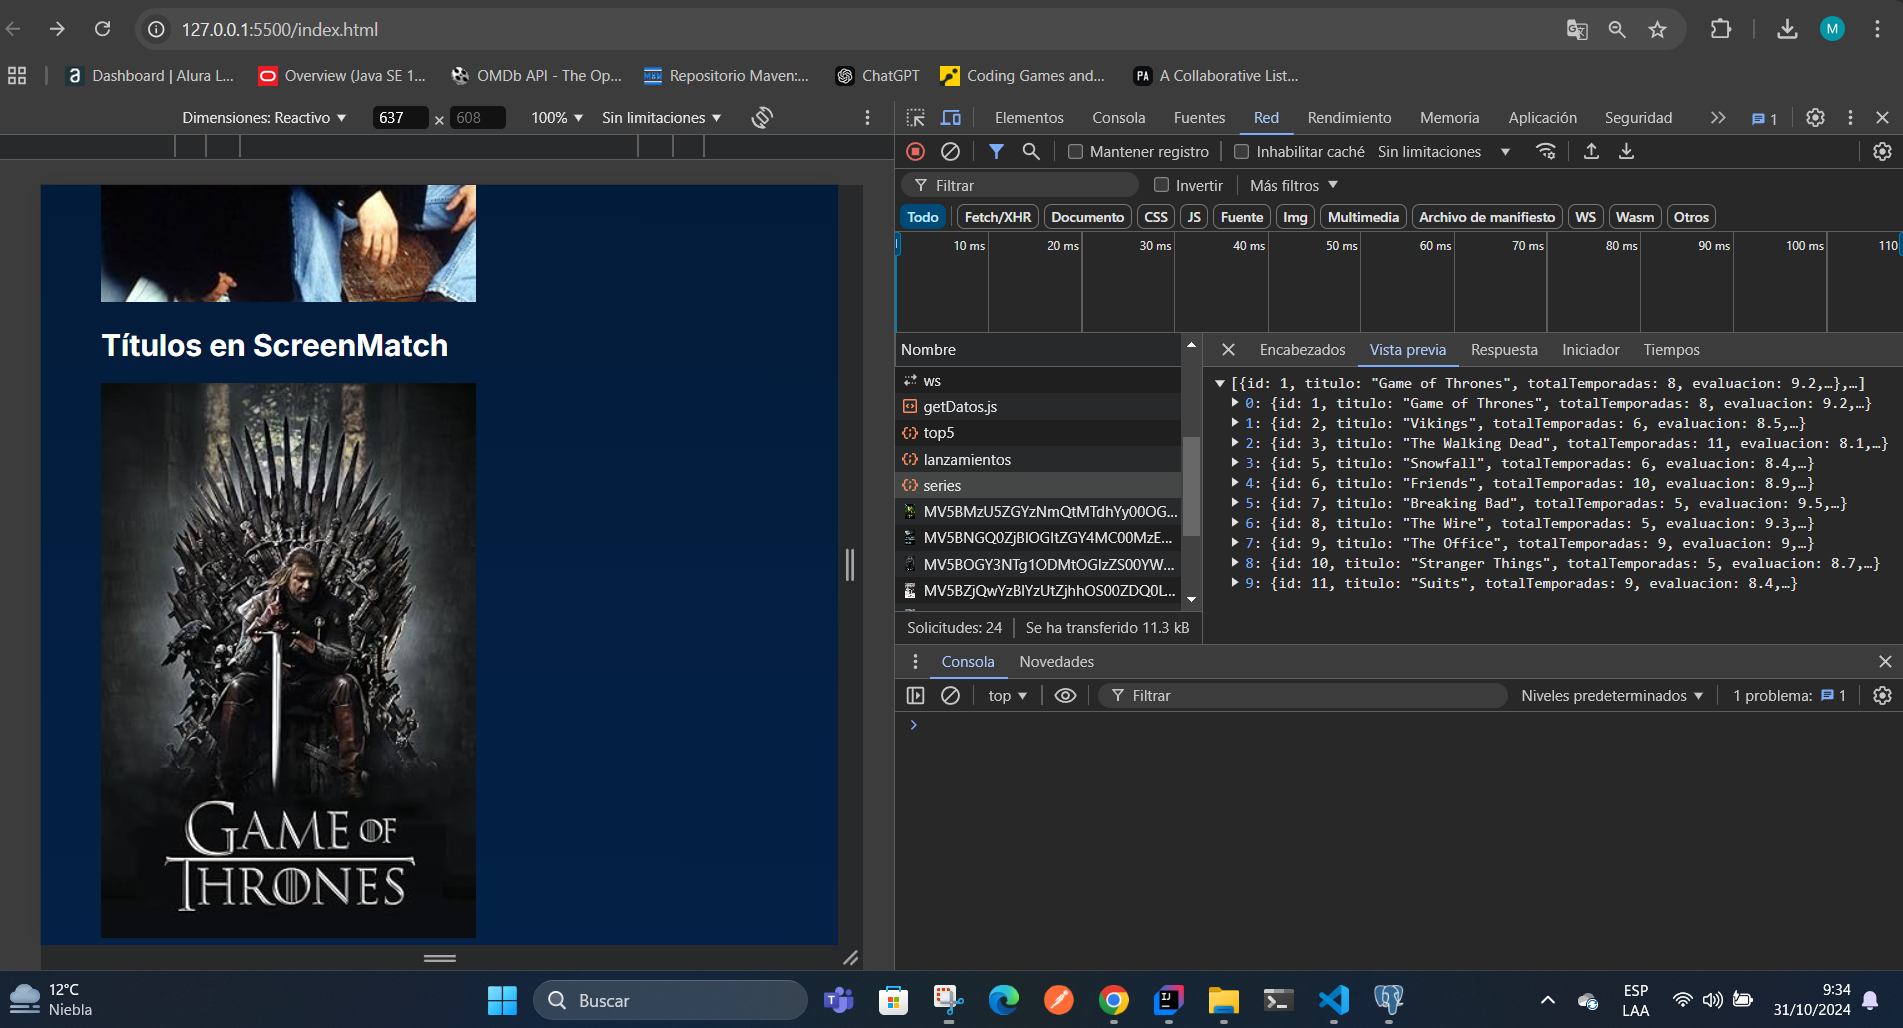Screen dimensions: 1903x1028
Task: Switch to the Rendimiento tab
Action: point(1349,117)
